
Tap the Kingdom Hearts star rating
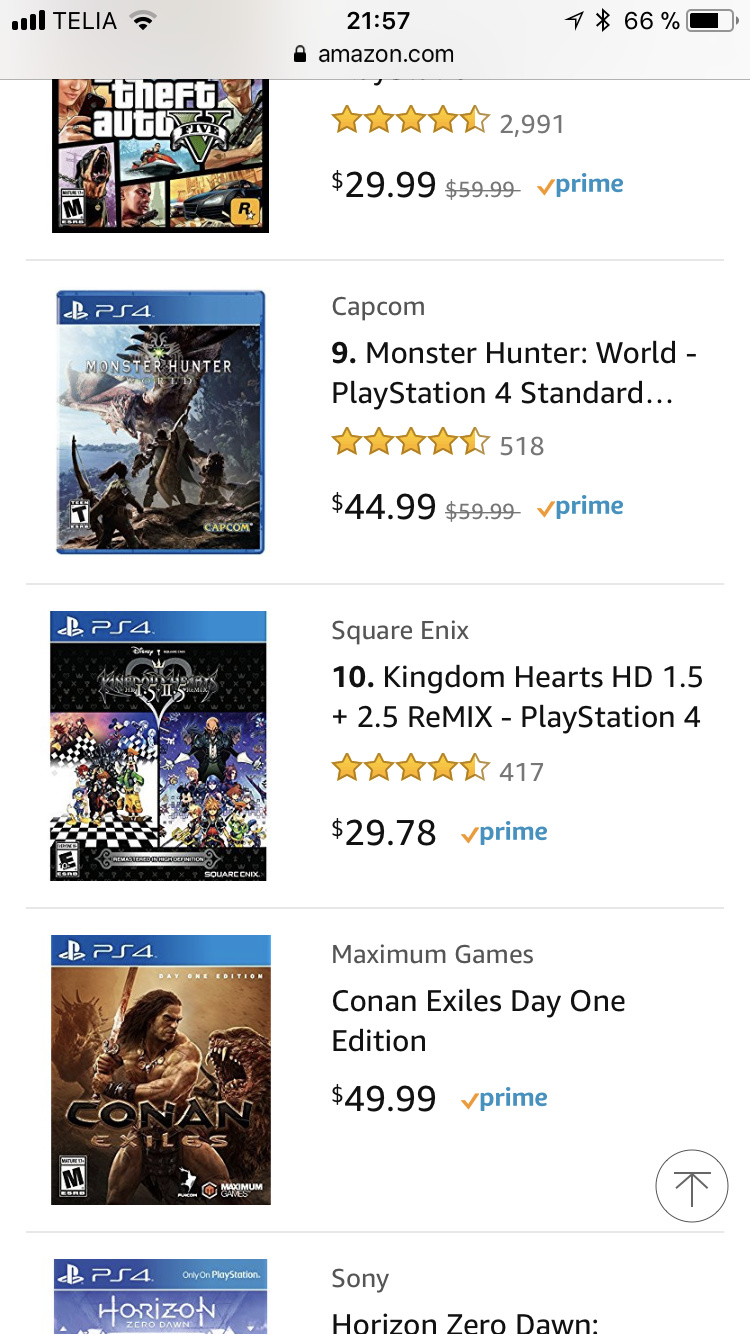[x=411, y=768]
